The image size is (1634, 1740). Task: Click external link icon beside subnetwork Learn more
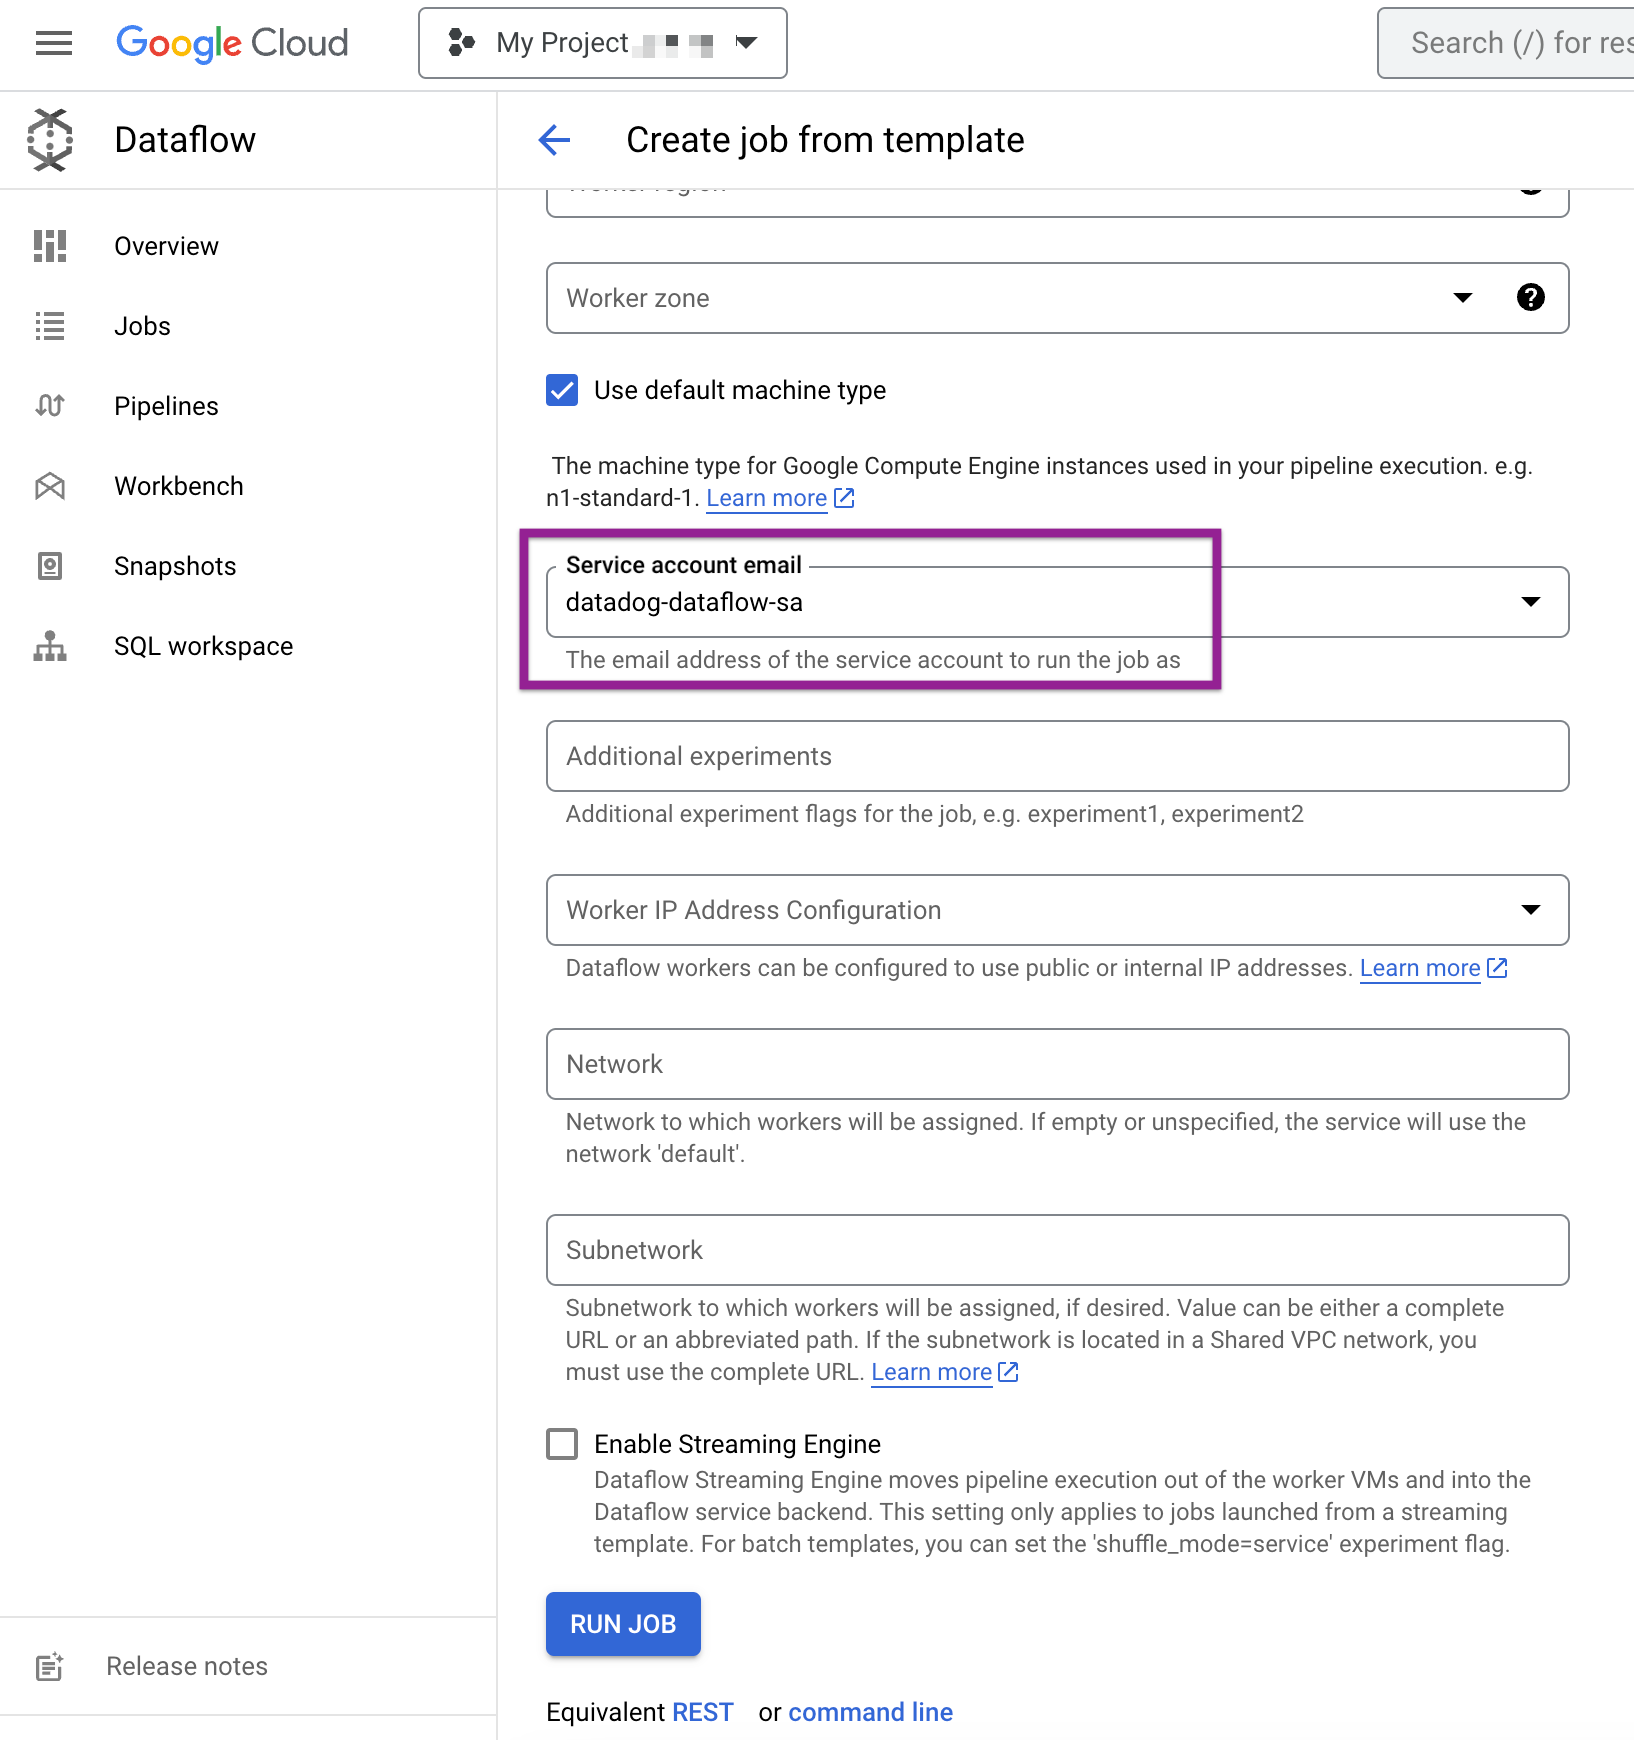pos(1008,1372)
